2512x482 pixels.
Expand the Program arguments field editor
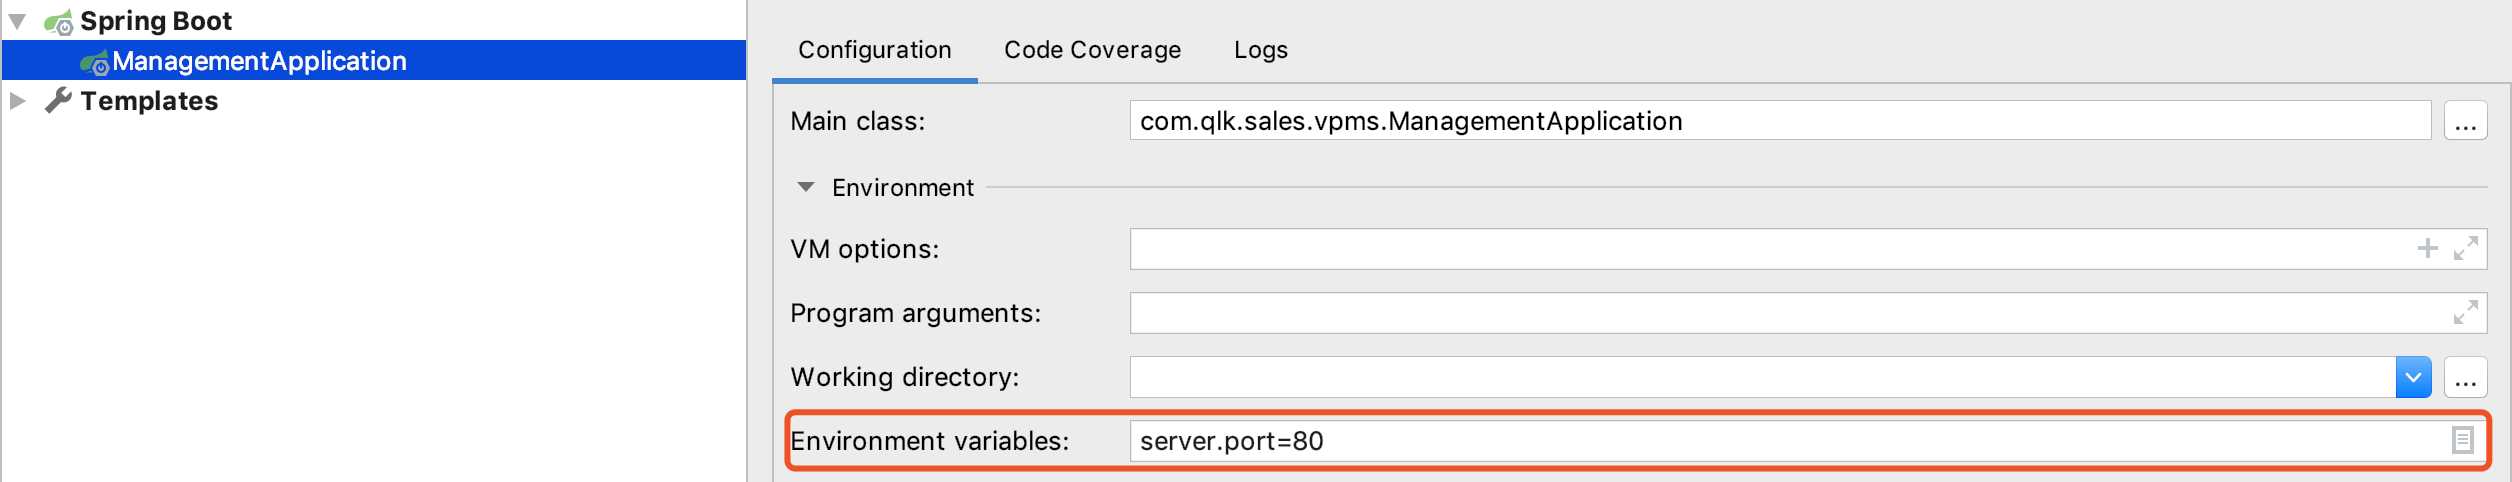[2465, 312]
